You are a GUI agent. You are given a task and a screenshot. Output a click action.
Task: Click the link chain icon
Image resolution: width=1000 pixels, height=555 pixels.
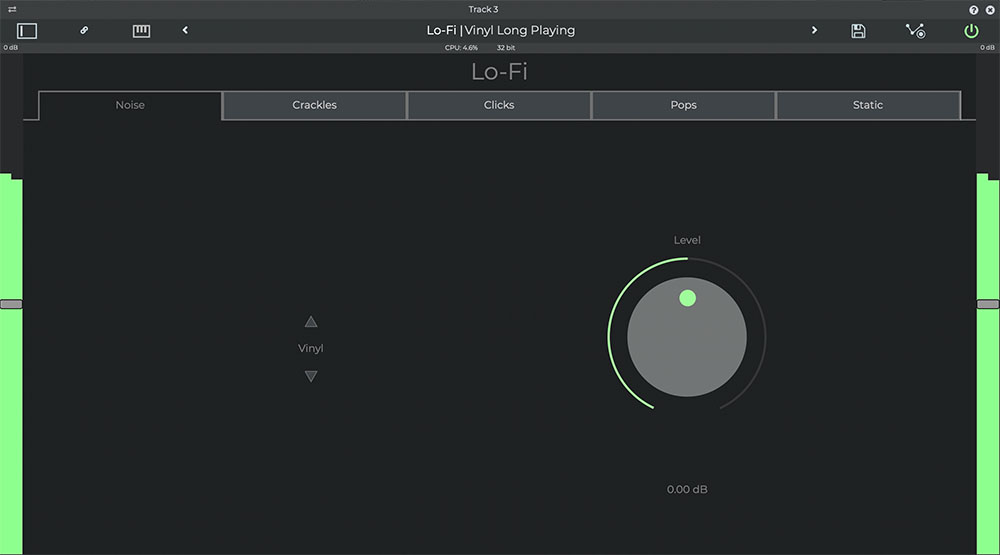click(84, 31)
